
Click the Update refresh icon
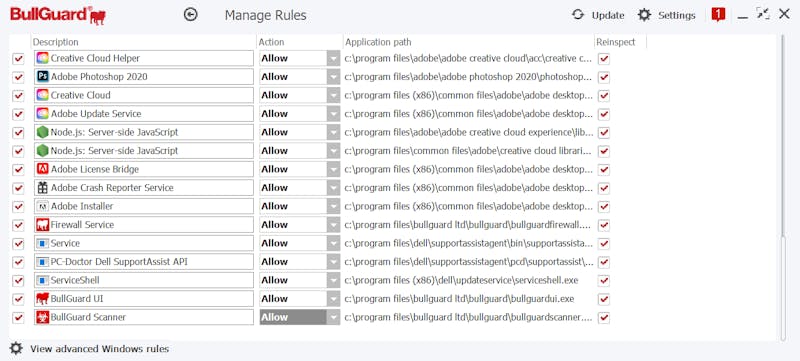click(578, 15)
